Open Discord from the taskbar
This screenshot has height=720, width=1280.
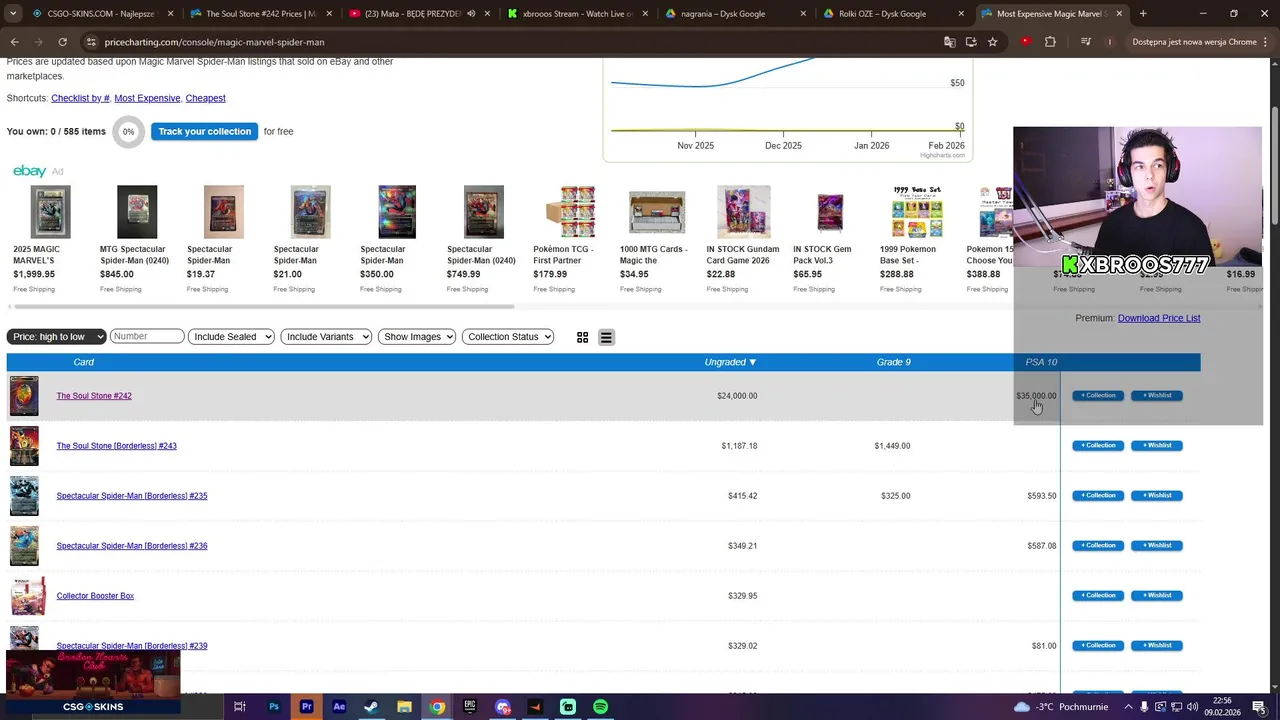click(x=502, y=707)
